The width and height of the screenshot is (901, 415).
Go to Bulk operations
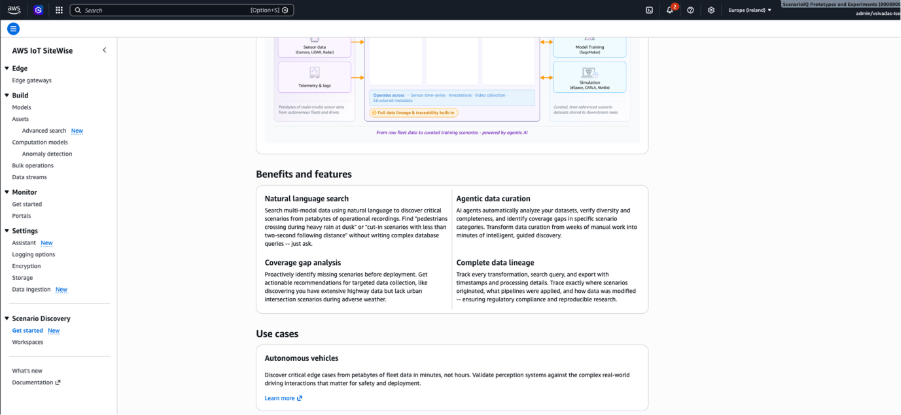(x=33, y=166)
